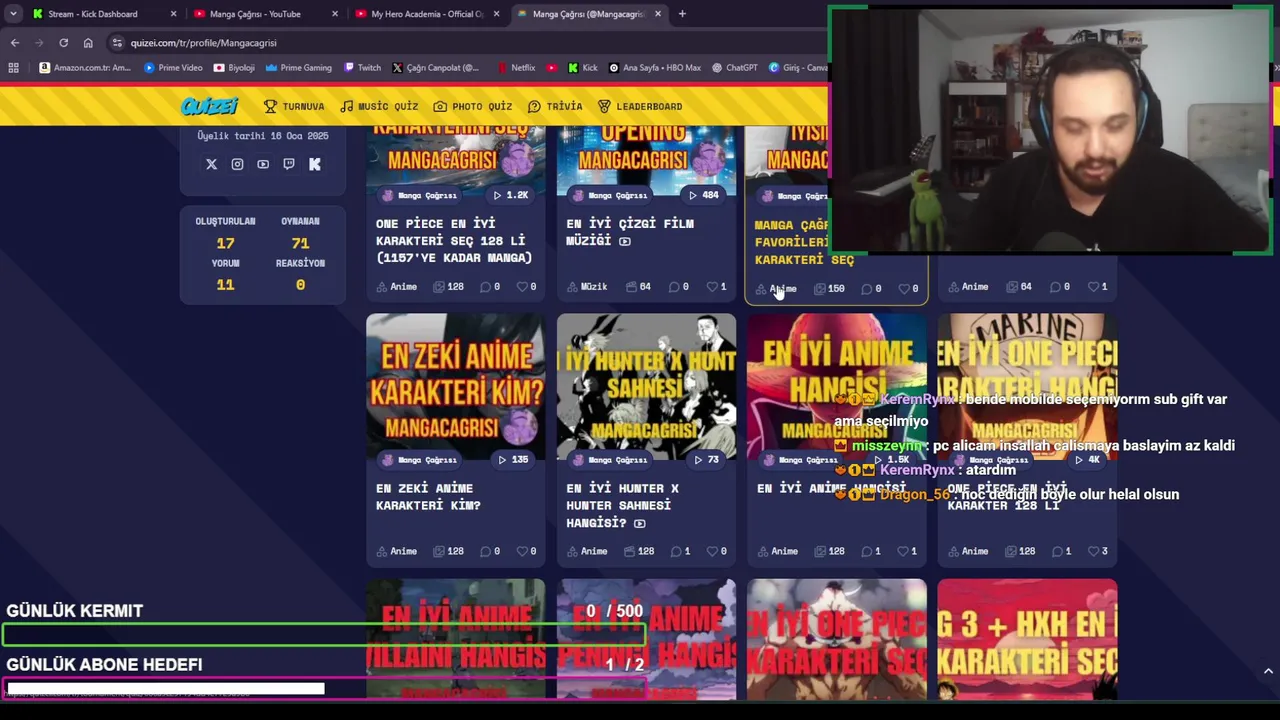
Task: Click play count 1.2K on One Piece quiz
Action: [x=510, y=195]
